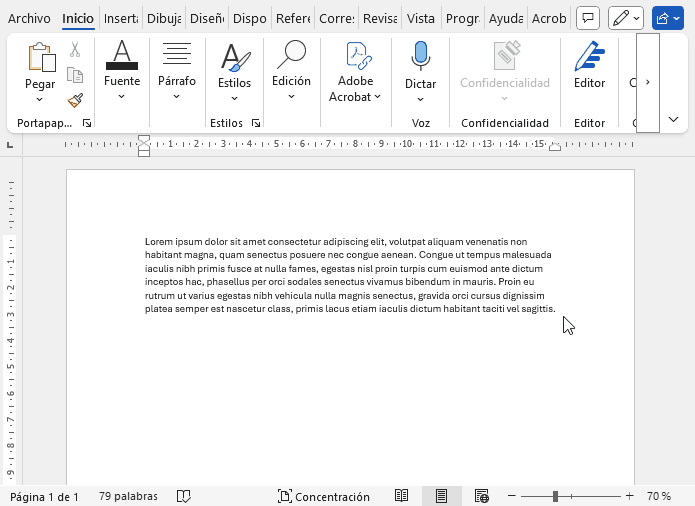Select the Format Painter brush icon
695x506 pixels.
75,100
